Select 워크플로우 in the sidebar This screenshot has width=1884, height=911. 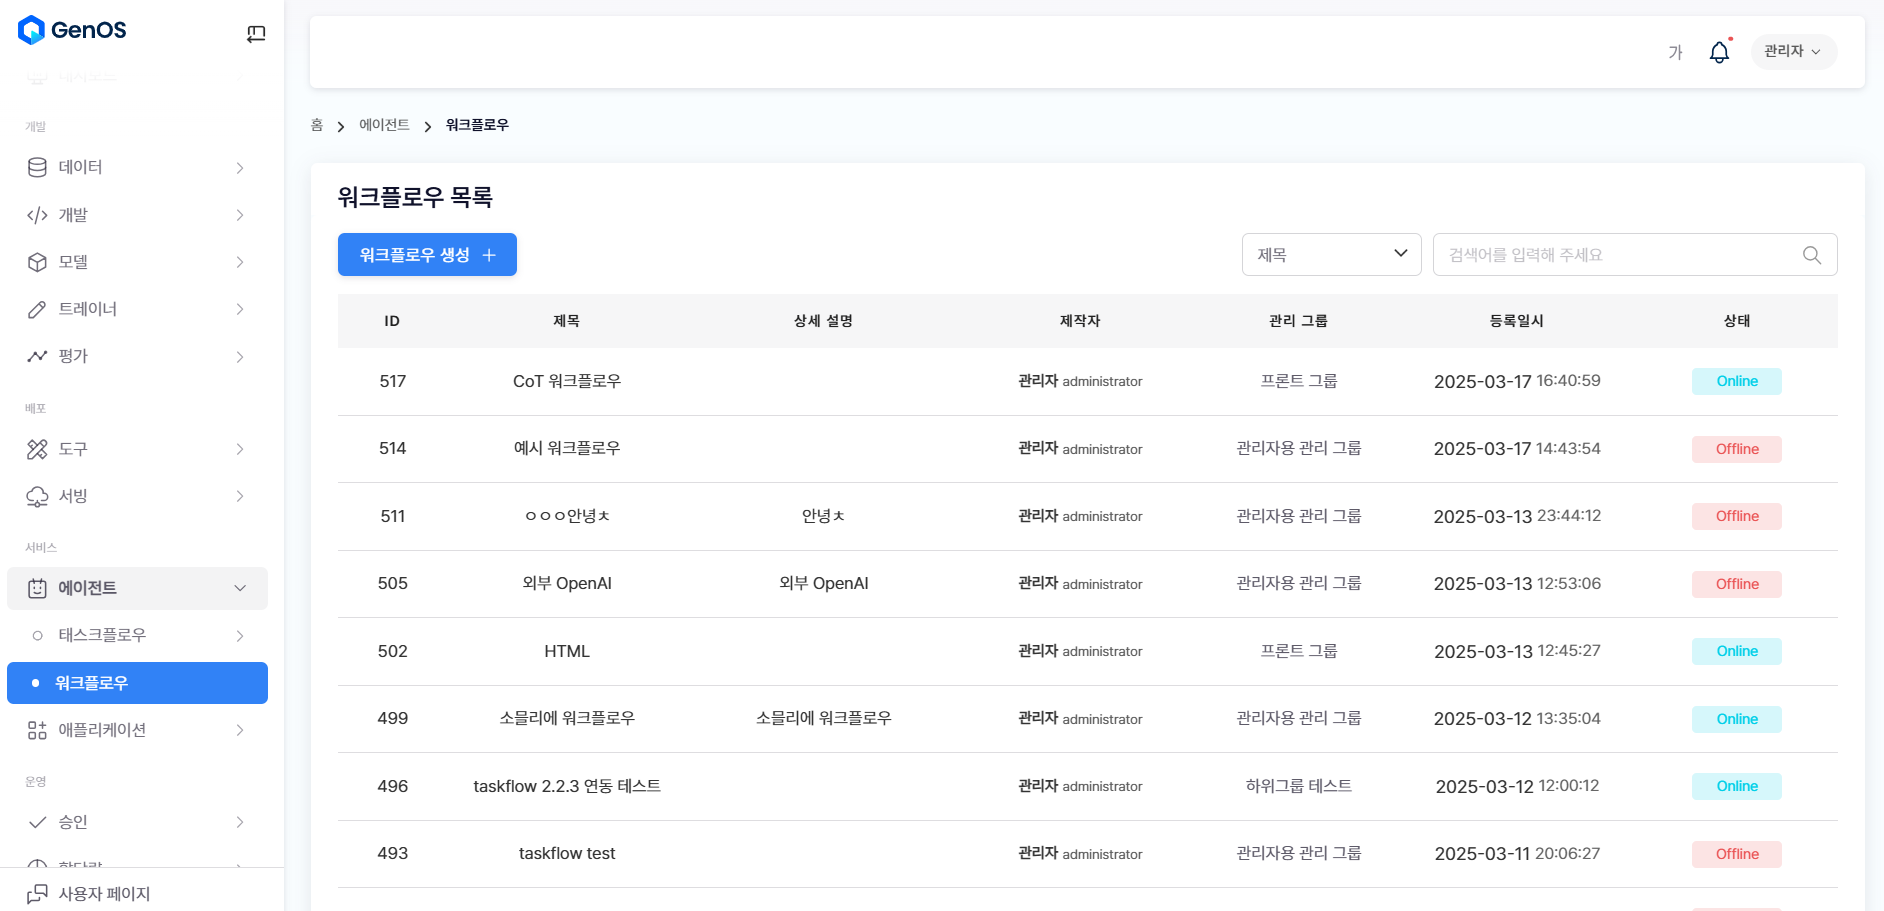137,683
